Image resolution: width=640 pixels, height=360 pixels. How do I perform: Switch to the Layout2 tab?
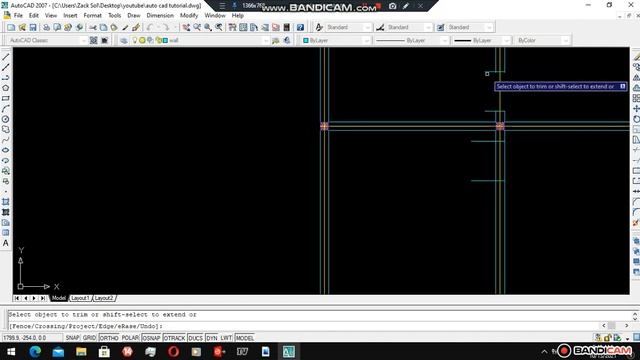104,298
